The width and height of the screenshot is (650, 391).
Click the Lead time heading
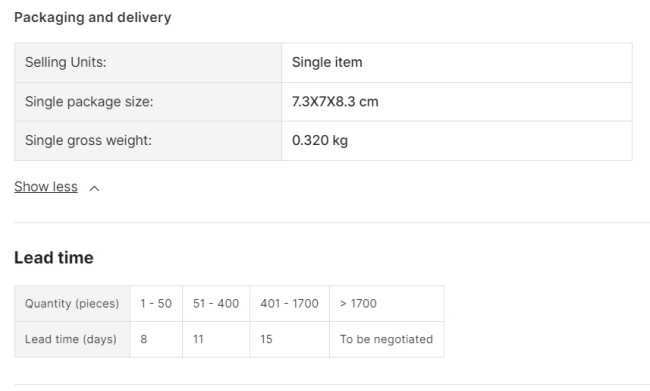click(54, 257)
